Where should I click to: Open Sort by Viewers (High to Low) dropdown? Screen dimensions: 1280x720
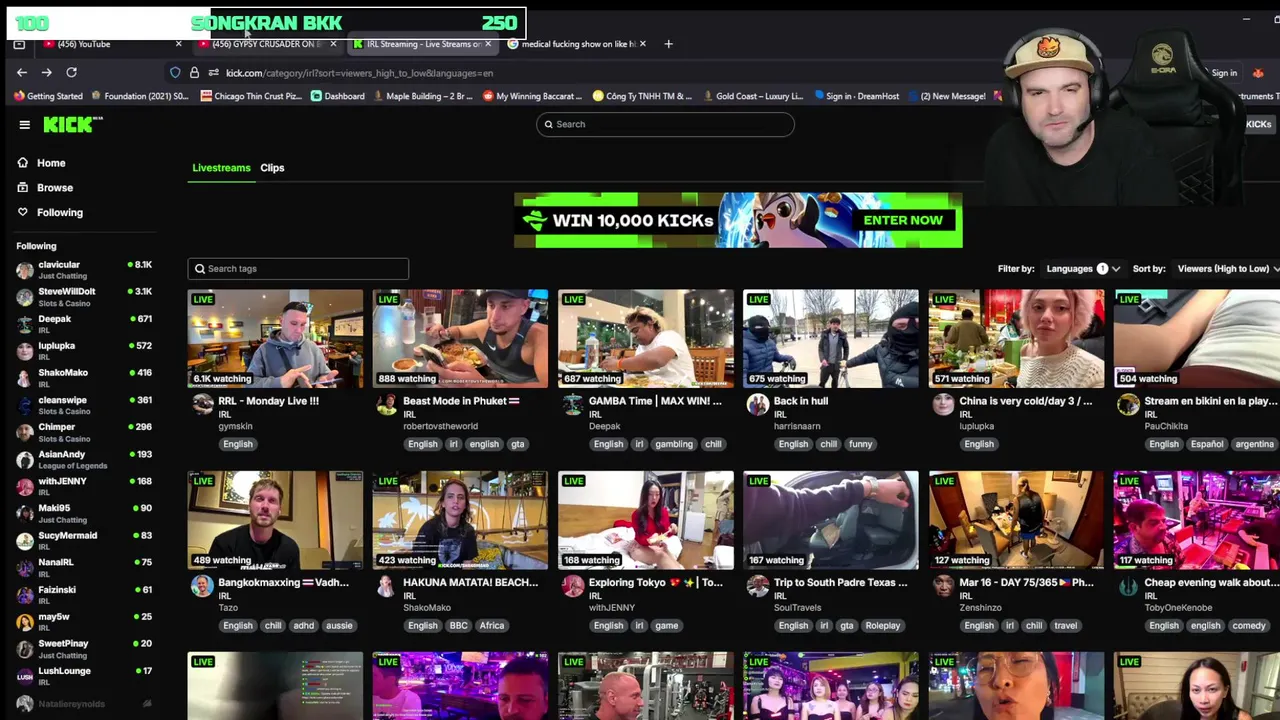[1228, 268]
